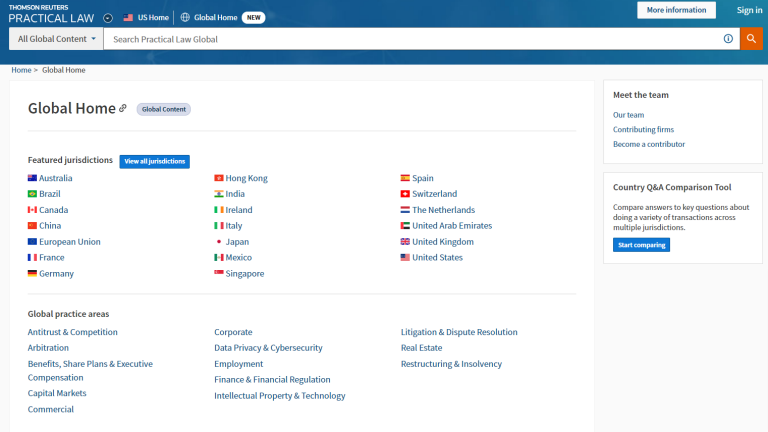Viewport: 768px width, 432px height.
Task: Select Global Home in top navigation
Action: click(x=215, y=17)
